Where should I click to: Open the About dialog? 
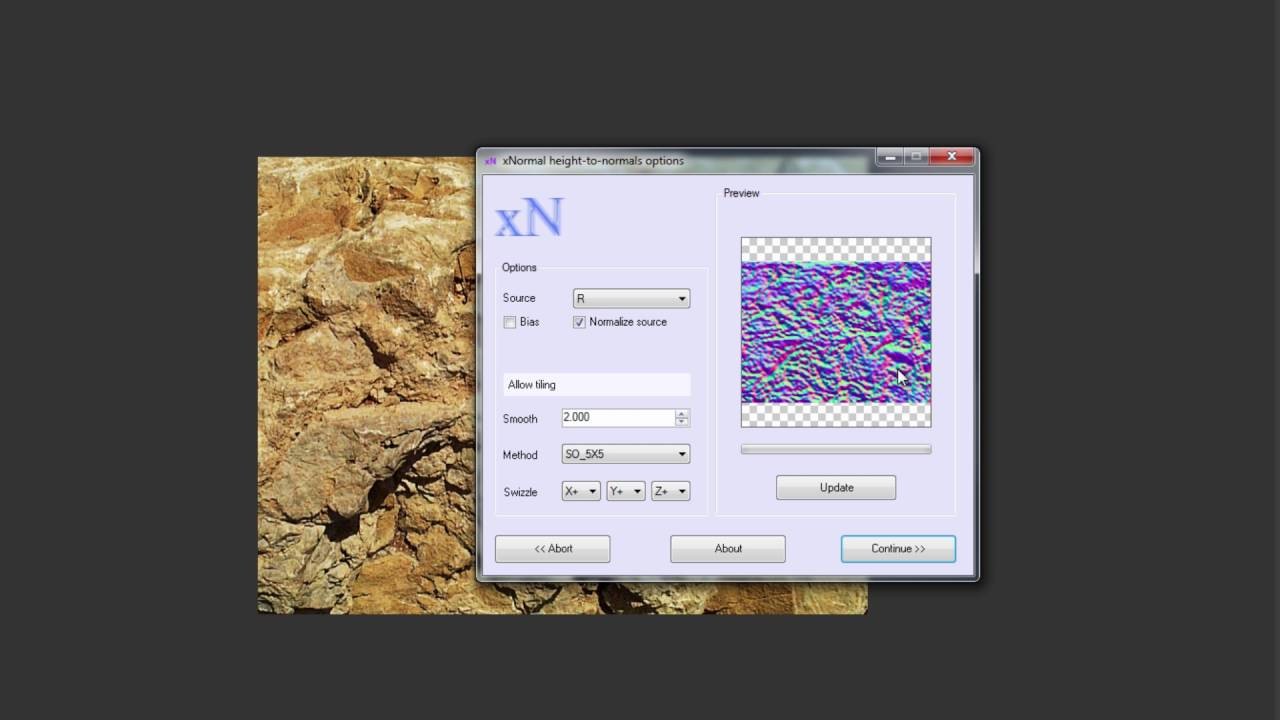pyautogui.click(x=728, y=549)
